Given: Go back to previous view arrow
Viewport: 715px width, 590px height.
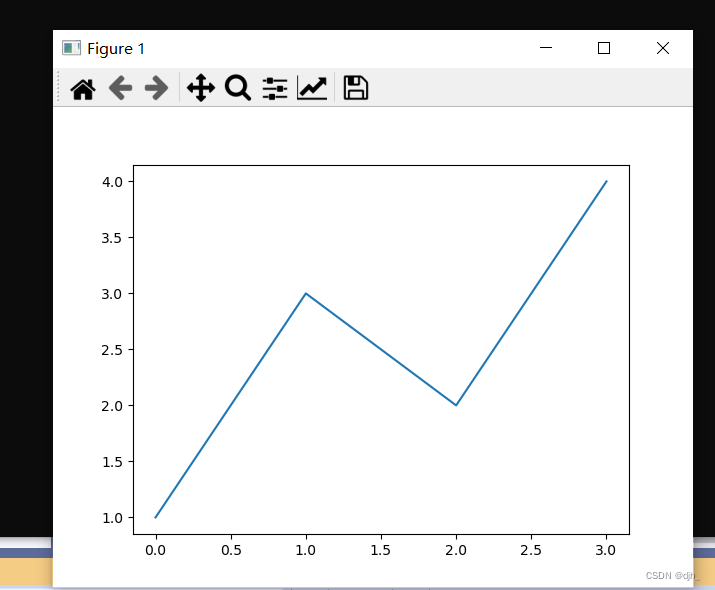Looking at the screenshot, I should tap(120, 88).
